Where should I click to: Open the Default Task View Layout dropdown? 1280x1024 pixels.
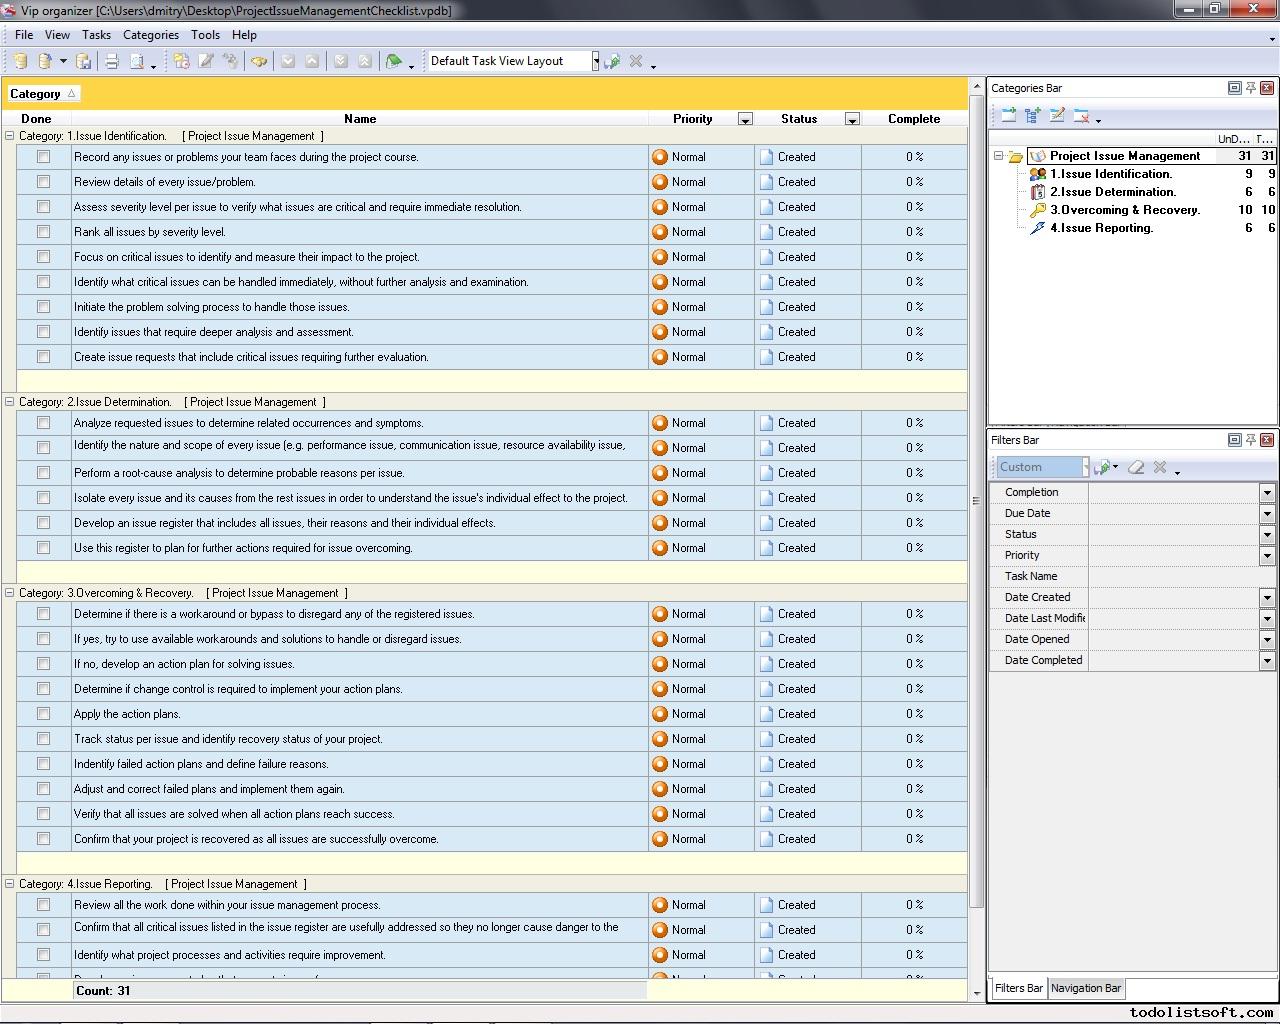595,62
